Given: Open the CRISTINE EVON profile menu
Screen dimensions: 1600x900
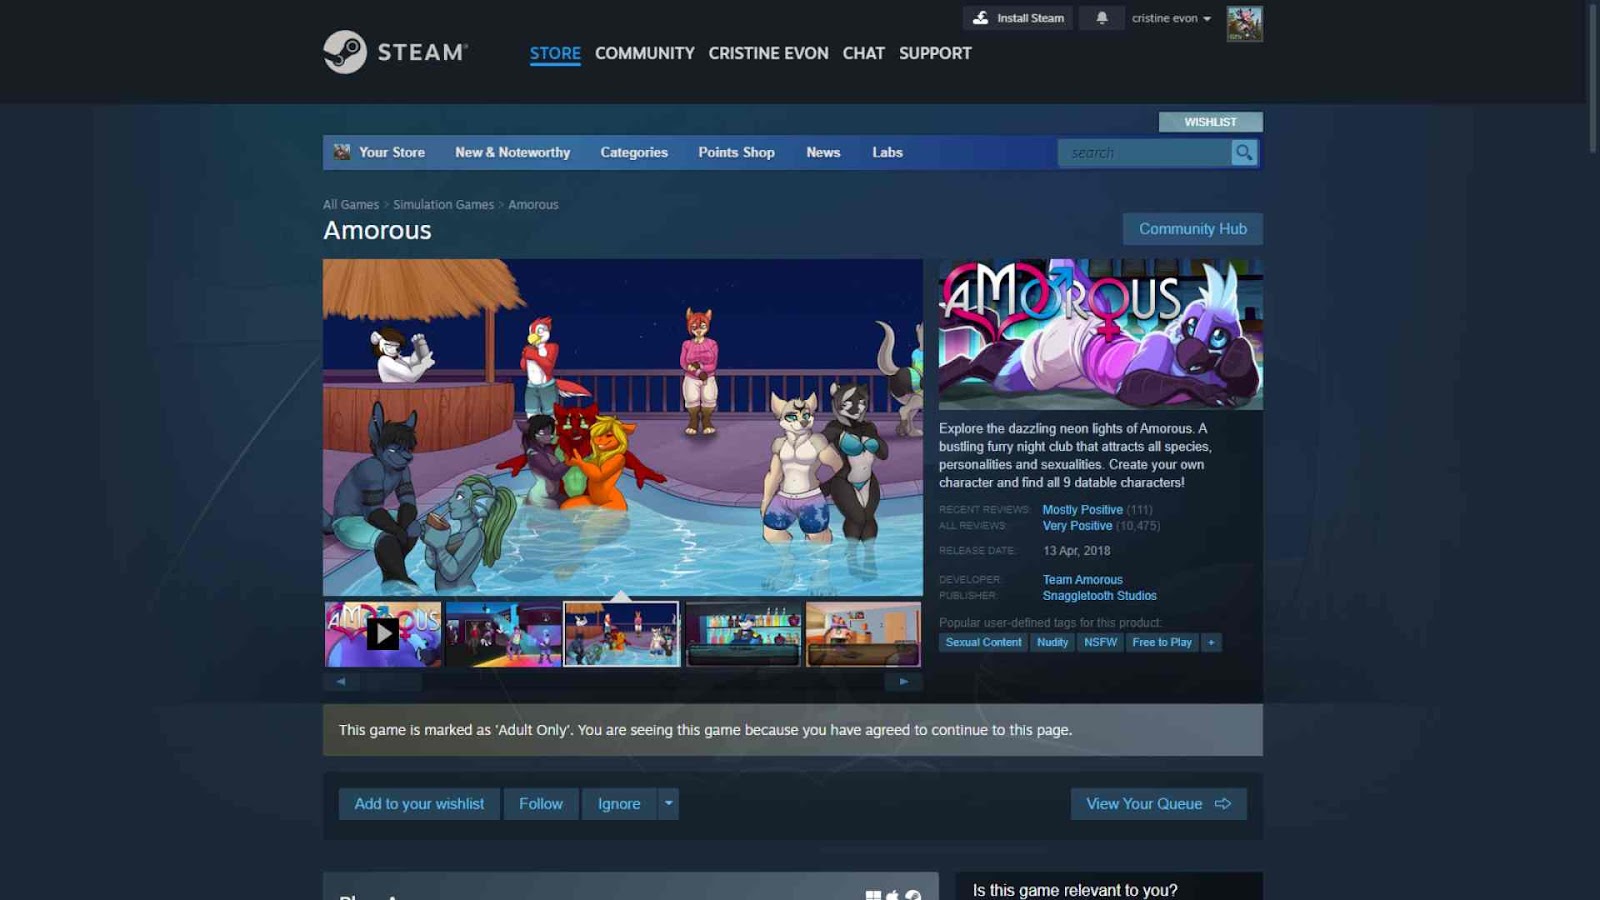Looking at the screenshot, I should (x=769, y=53).
